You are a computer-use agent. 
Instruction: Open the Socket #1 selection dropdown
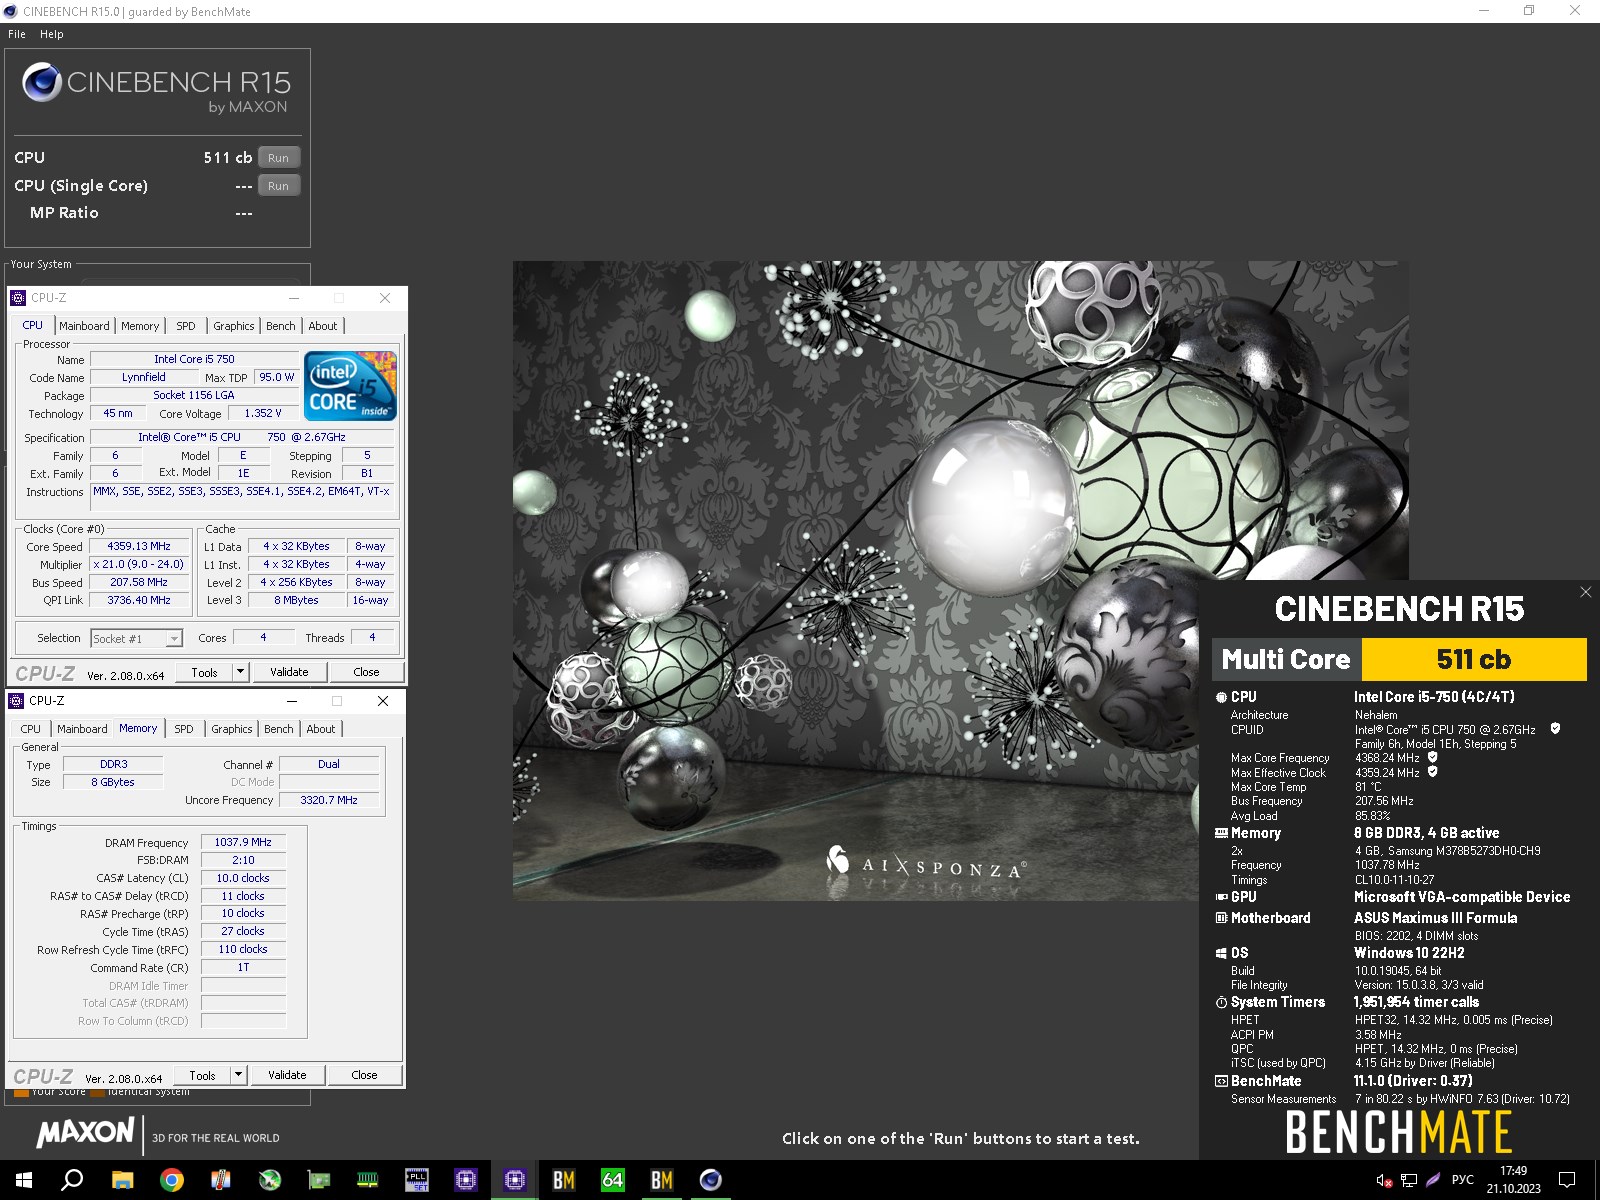(x=137, y=638)
